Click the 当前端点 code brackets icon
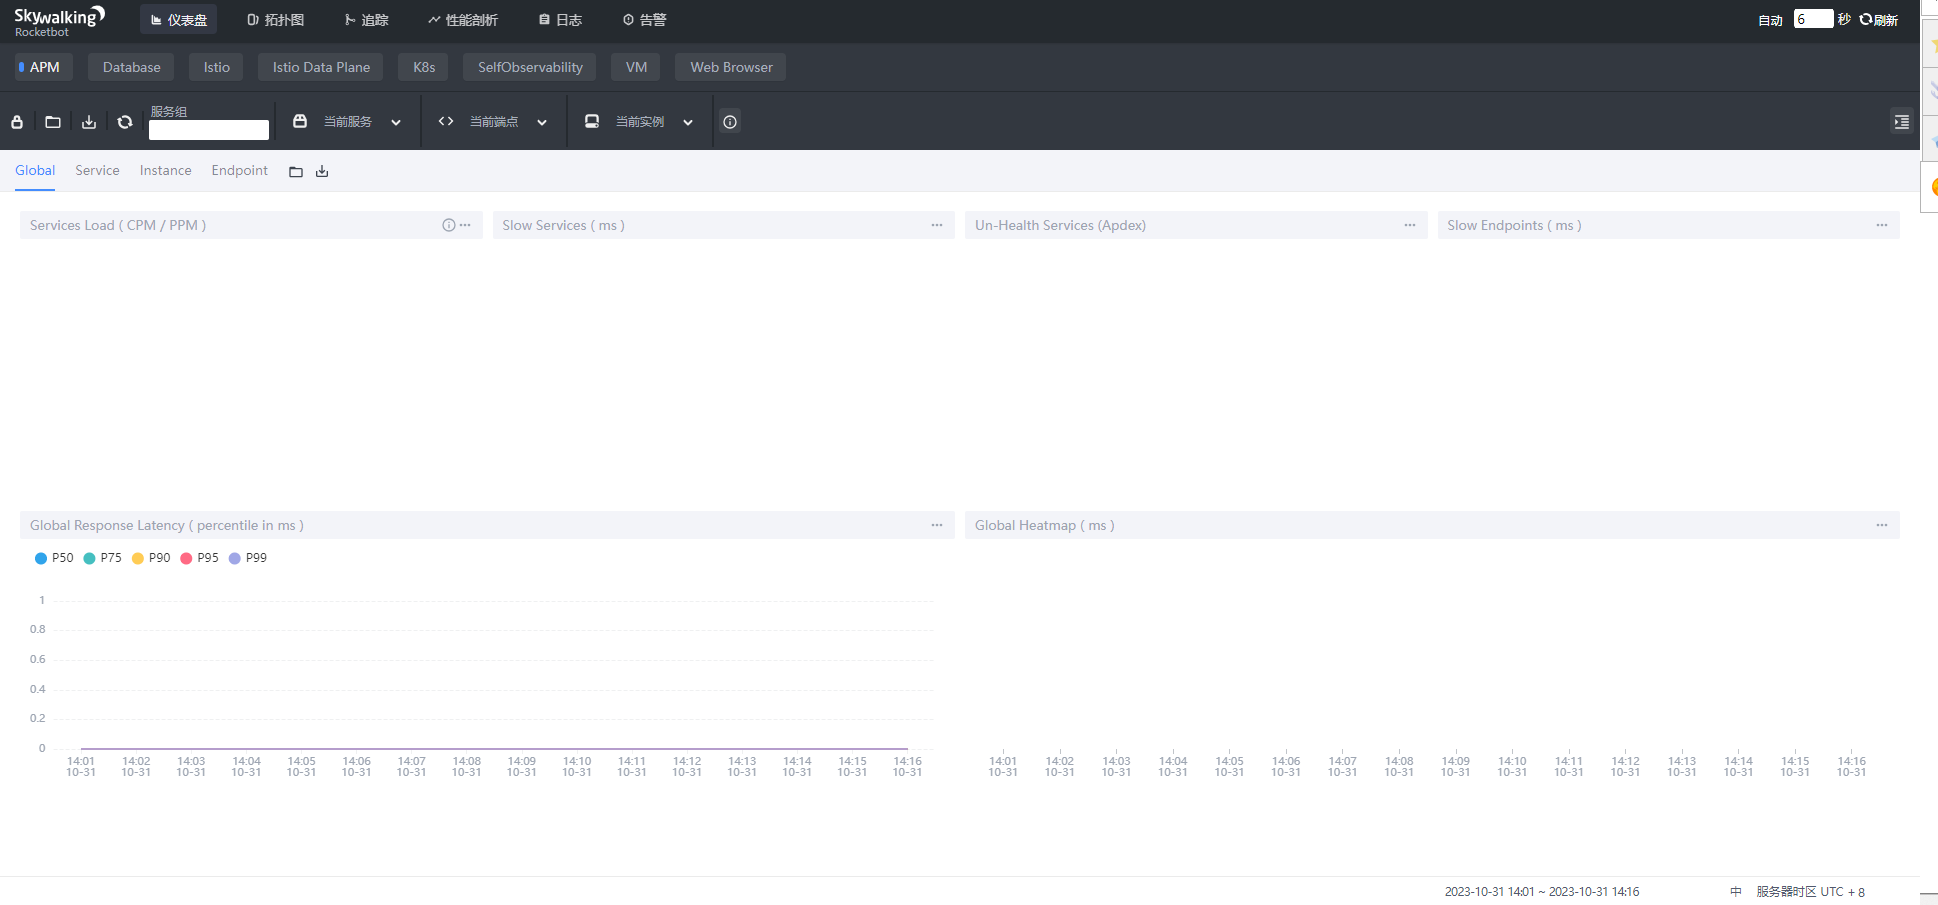 tap(446, 121)
